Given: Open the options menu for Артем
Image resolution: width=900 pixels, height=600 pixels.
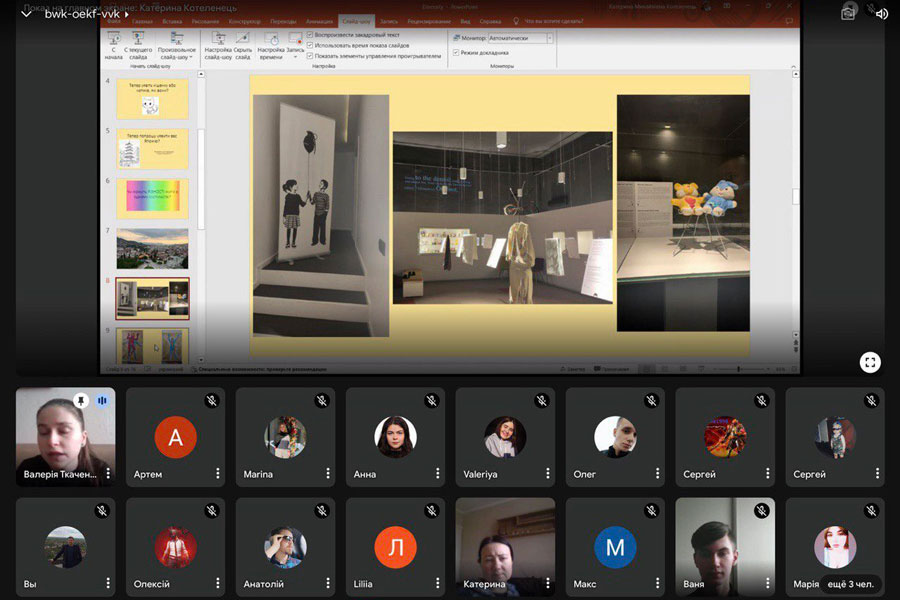Looking at the screenshot, I should coord(217,474).
